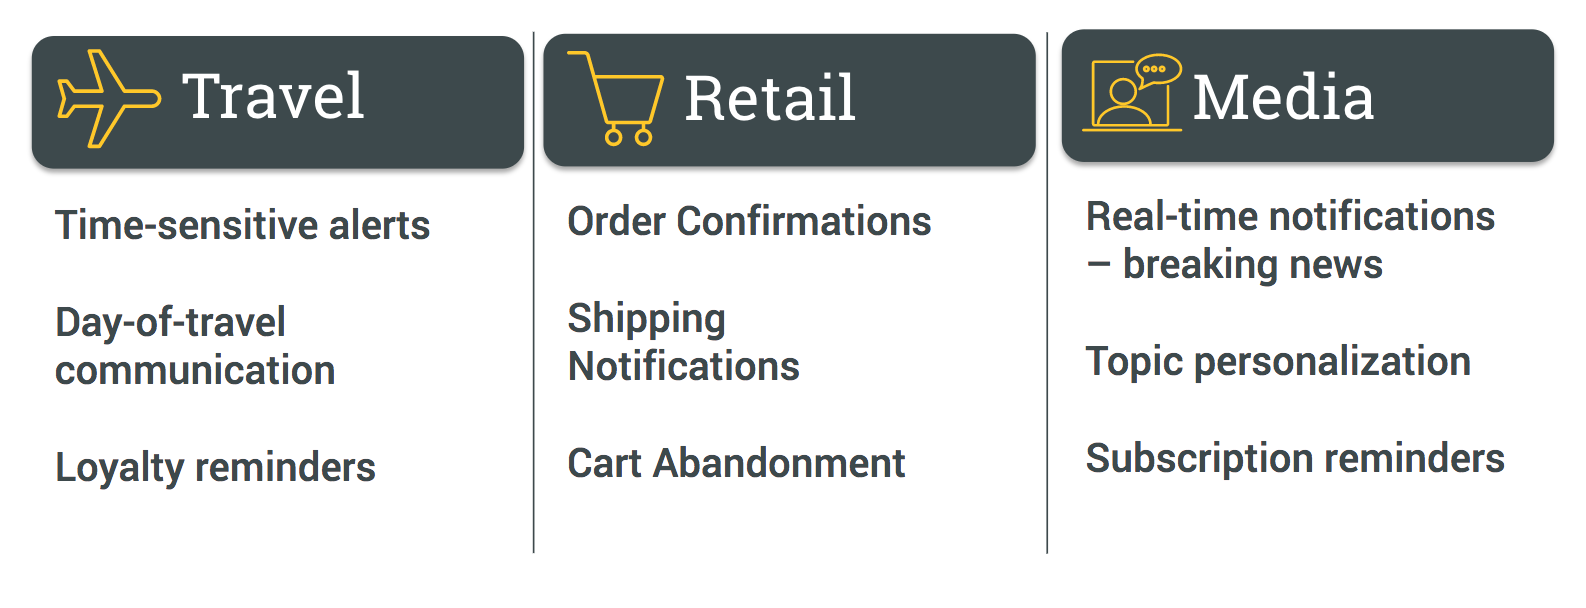1586x608 pixels.
Task: Click the words breaking news
Action: tap(1252, 264)
